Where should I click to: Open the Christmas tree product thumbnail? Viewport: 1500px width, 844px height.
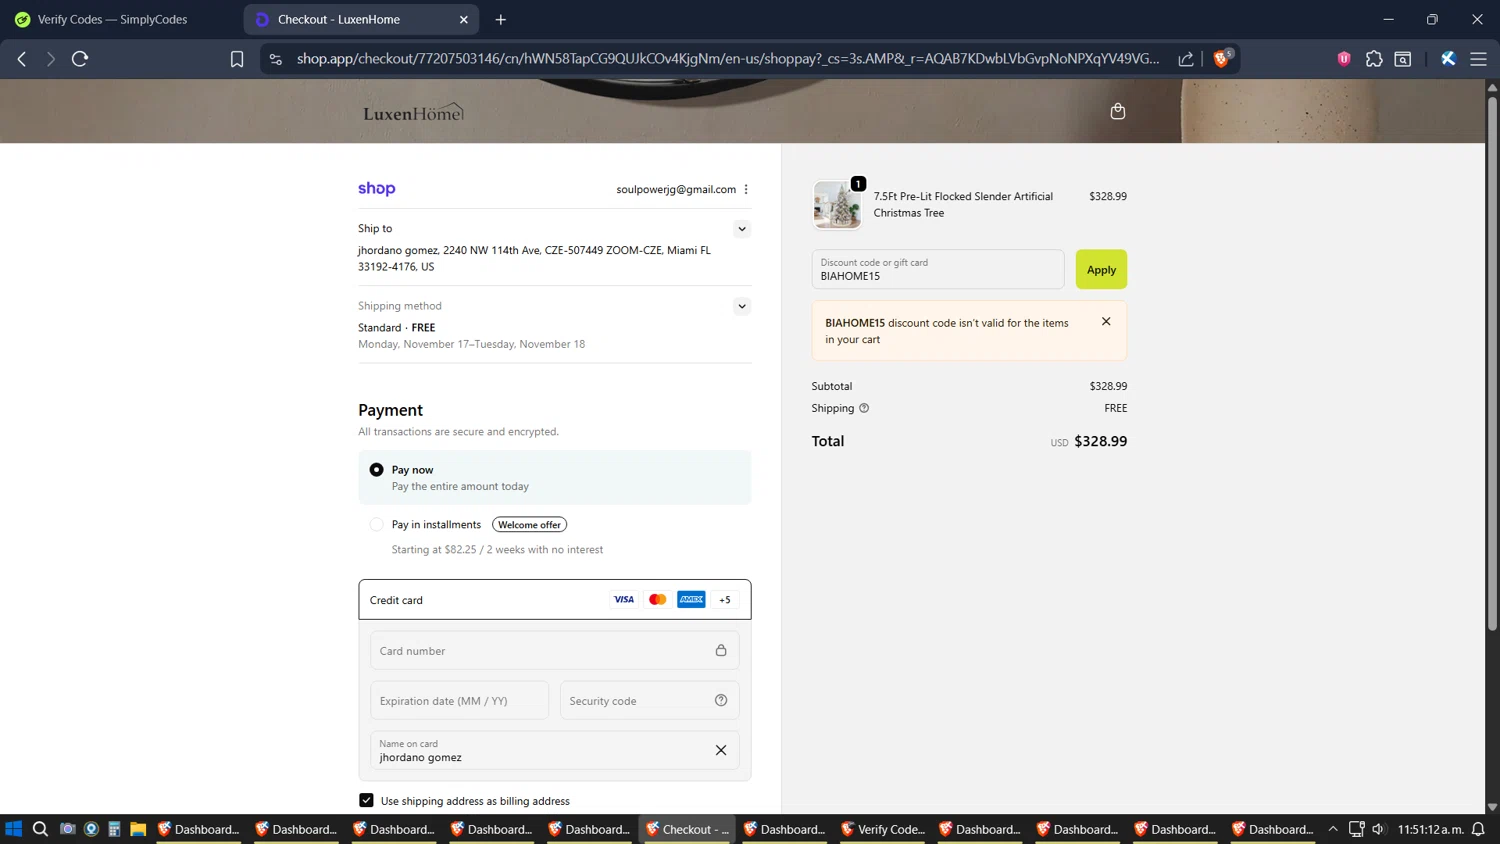coord(837,205)
